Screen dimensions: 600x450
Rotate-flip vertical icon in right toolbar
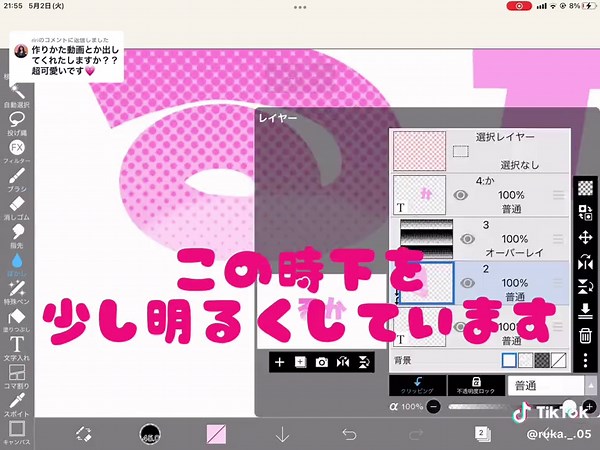click(585, 287)
